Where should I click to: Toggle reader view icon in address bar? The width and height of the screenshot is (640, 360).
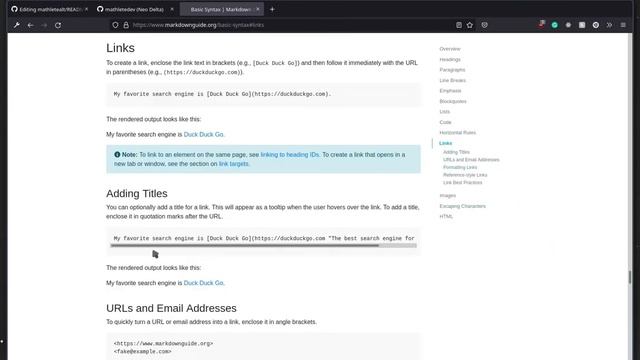click(459, 25)
